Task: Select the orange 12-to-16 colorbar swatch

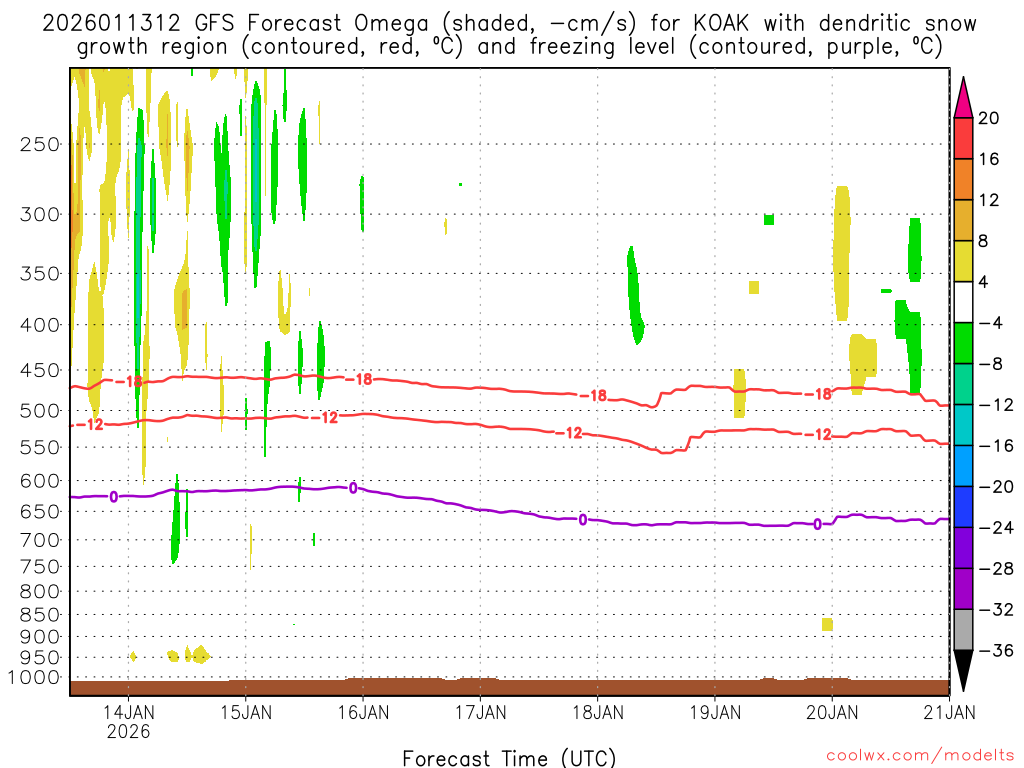Action: (963, 180)
